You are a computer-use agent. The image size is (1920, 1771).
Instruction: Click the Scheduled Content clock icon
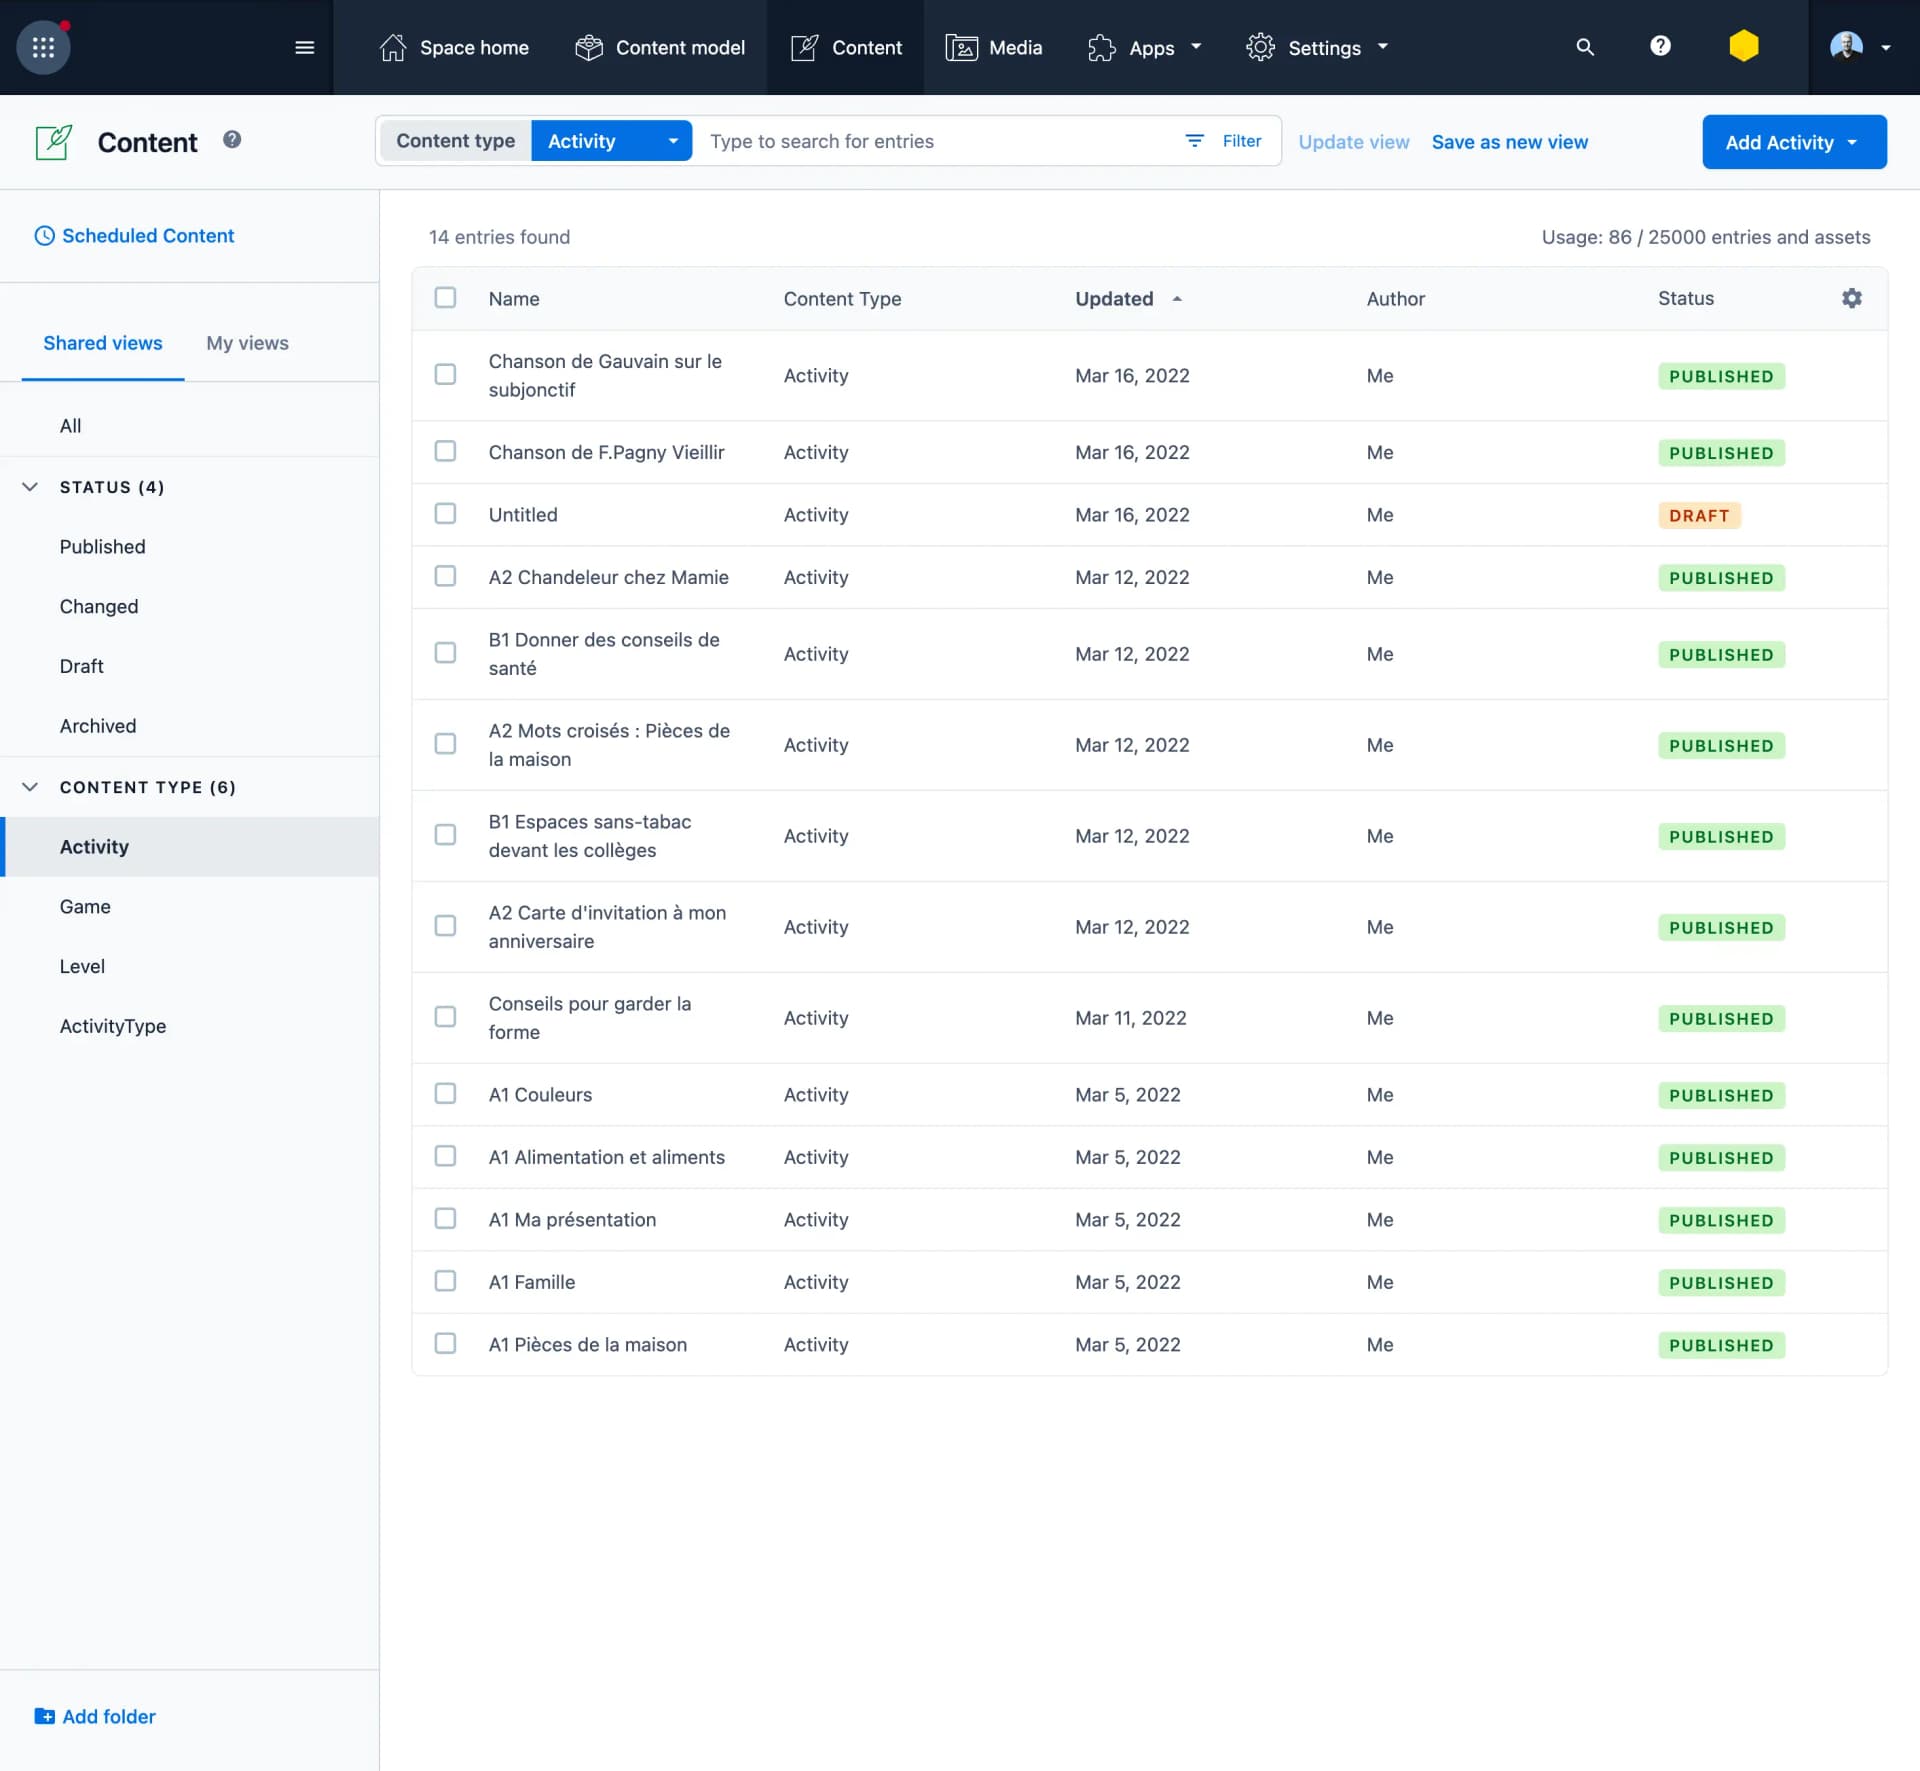[x=44, y=236]
